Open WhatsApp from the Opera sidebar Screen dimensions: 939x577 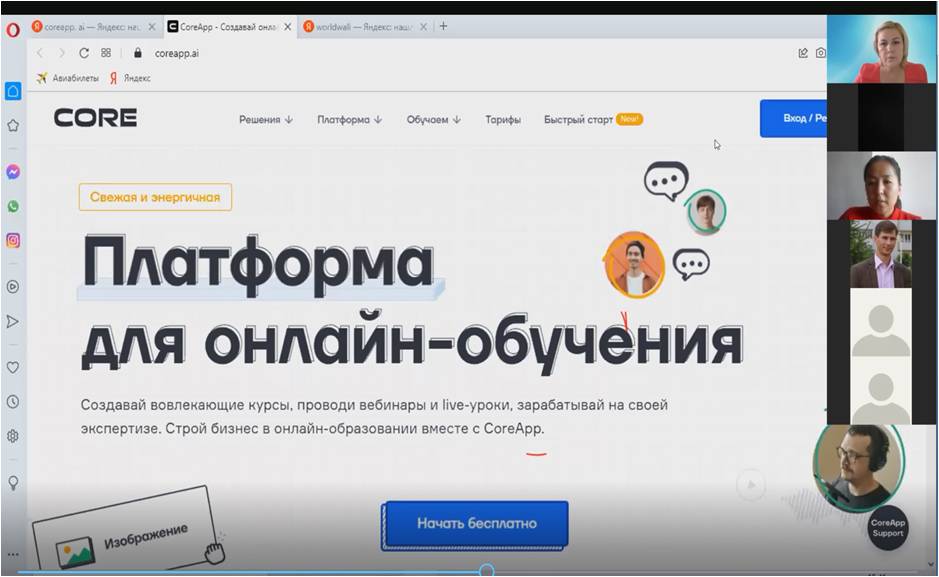pos(13,206)
